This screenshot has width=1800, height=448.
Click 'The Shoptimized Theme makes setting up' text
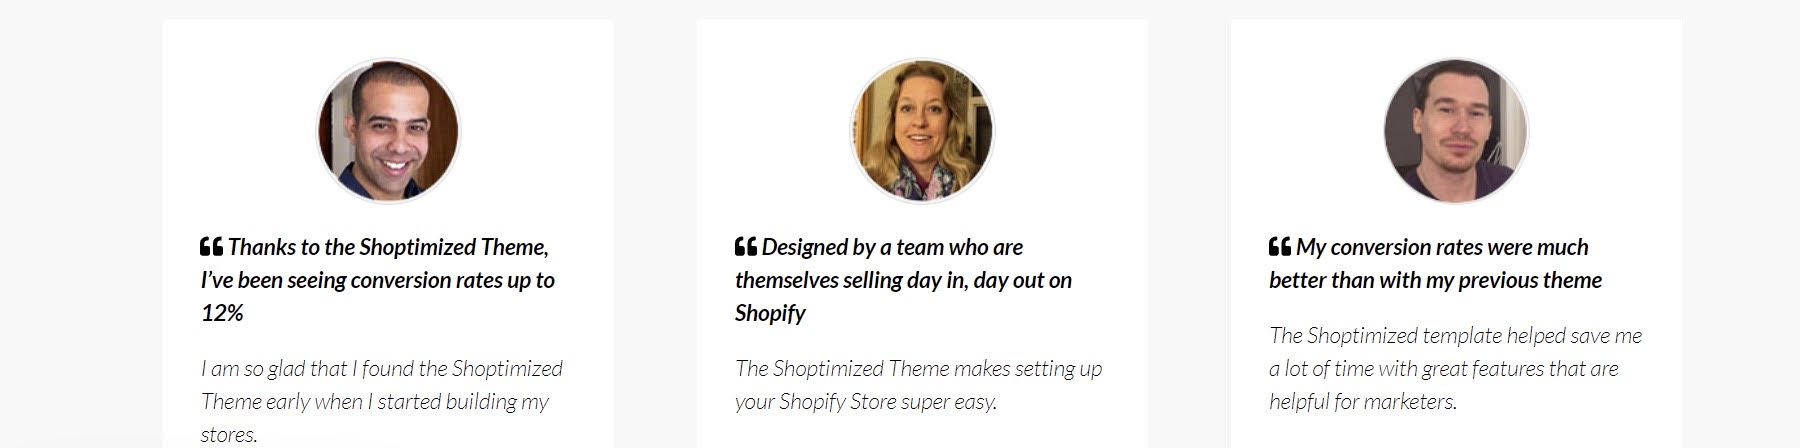point(918,369)
